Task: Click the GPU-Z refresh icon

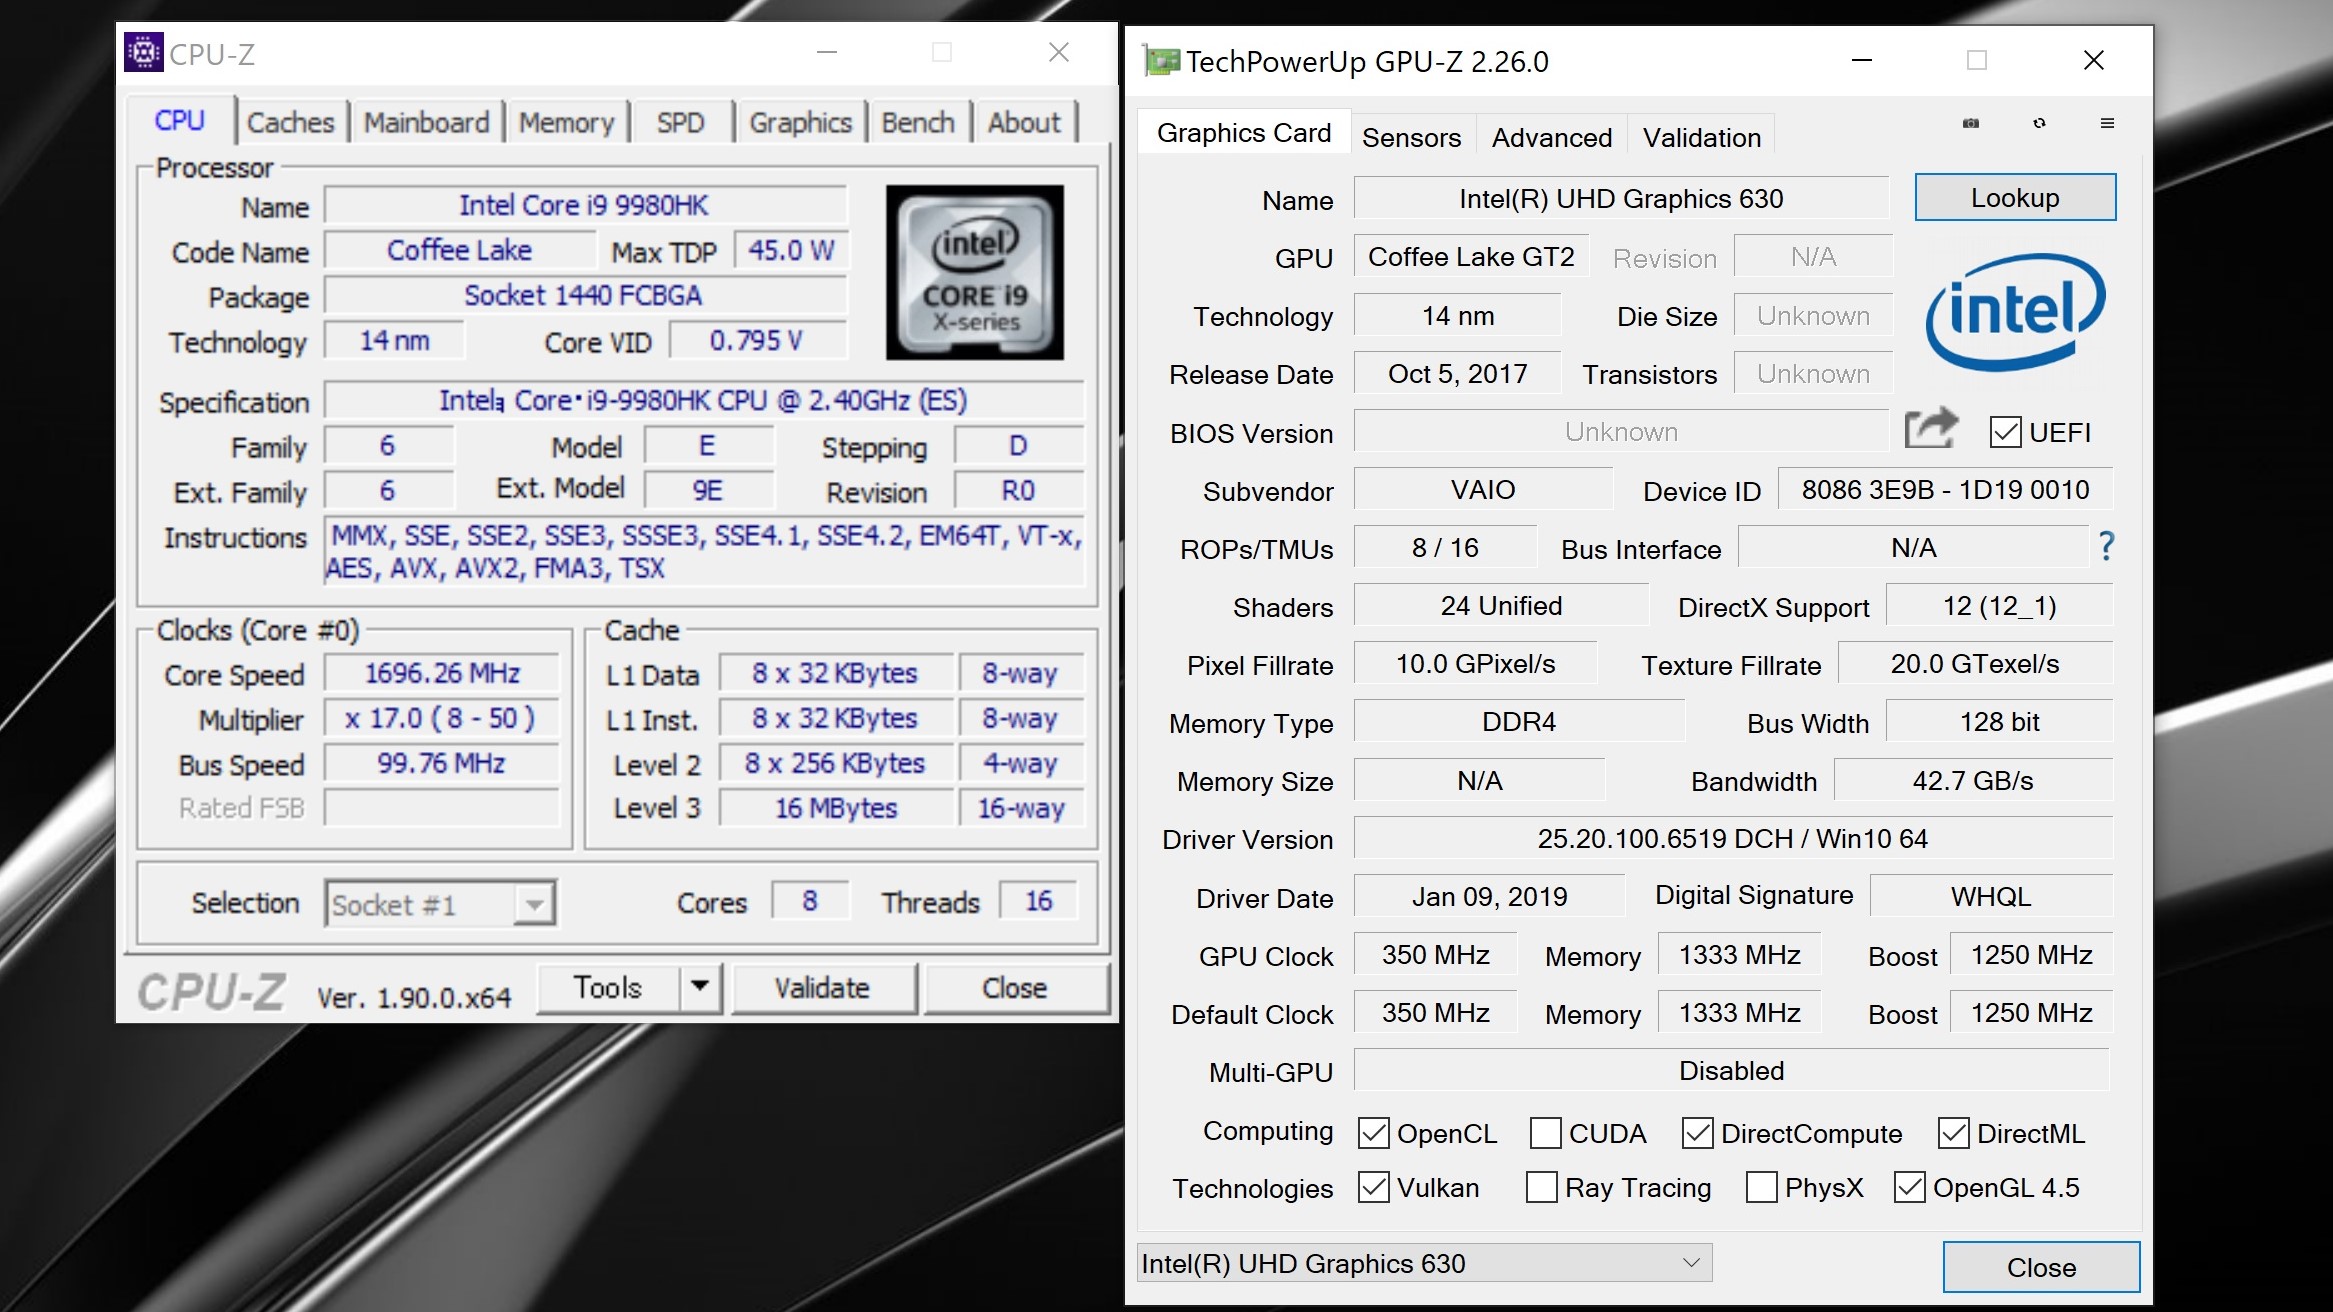Action: pyautogui.click(x=2039, y=123)
